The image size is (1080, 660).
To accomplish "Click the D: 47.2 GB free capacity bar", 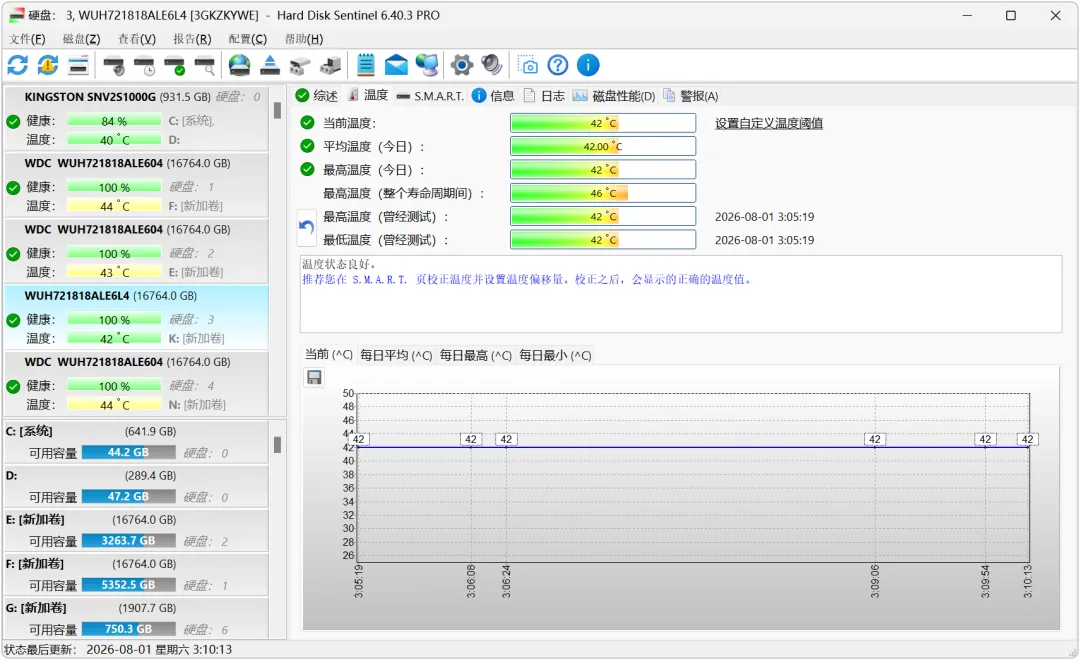I will click(128, 497).
